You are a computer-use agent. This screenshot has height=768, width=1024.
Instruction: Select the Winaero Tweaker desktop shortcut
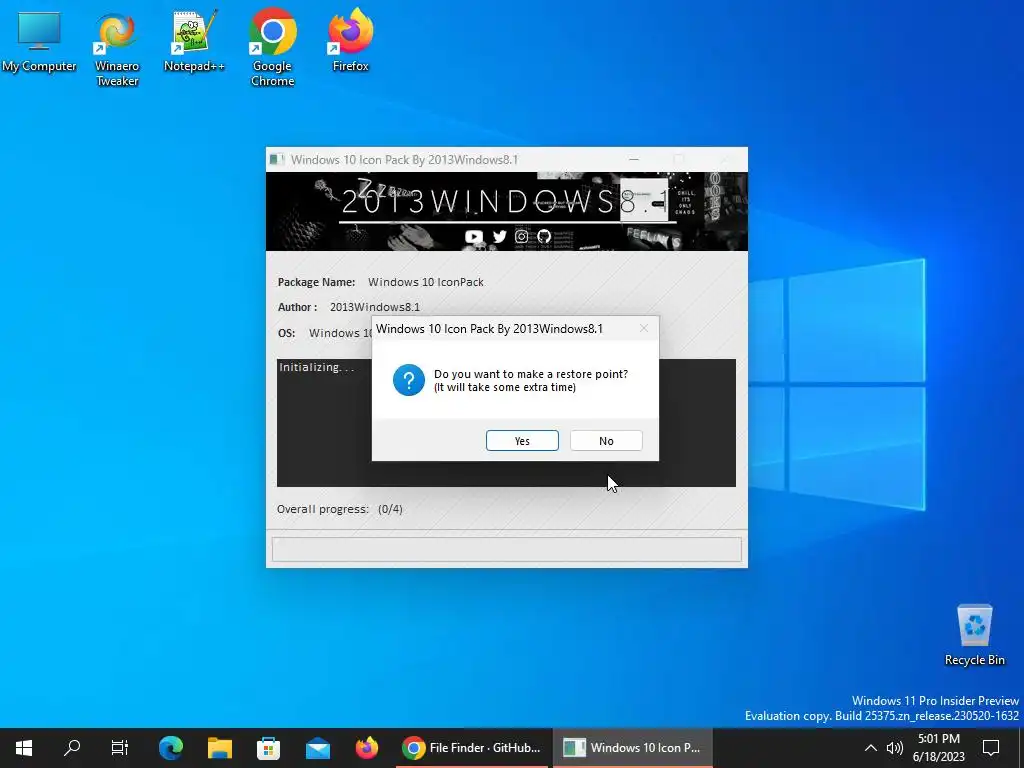tap(117, 49)
